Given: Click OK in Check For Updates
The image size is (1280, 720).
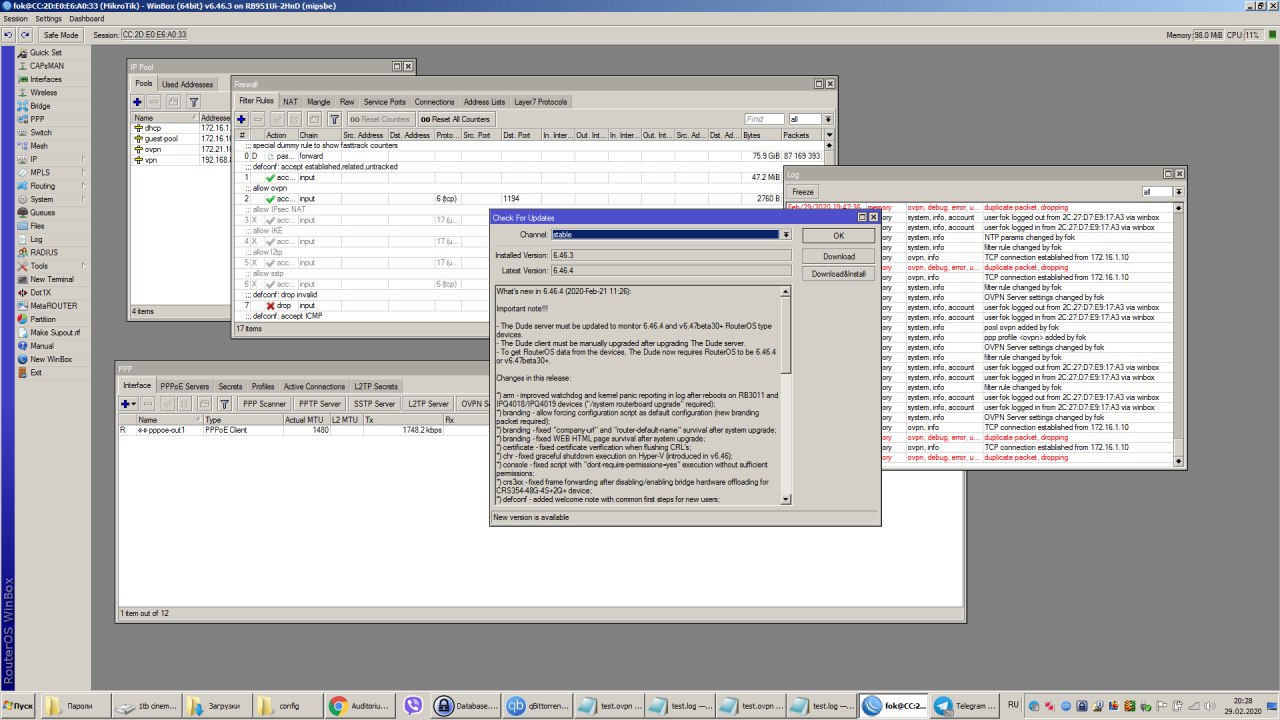Looking at the screenshot, I should [x=838, y=236].
